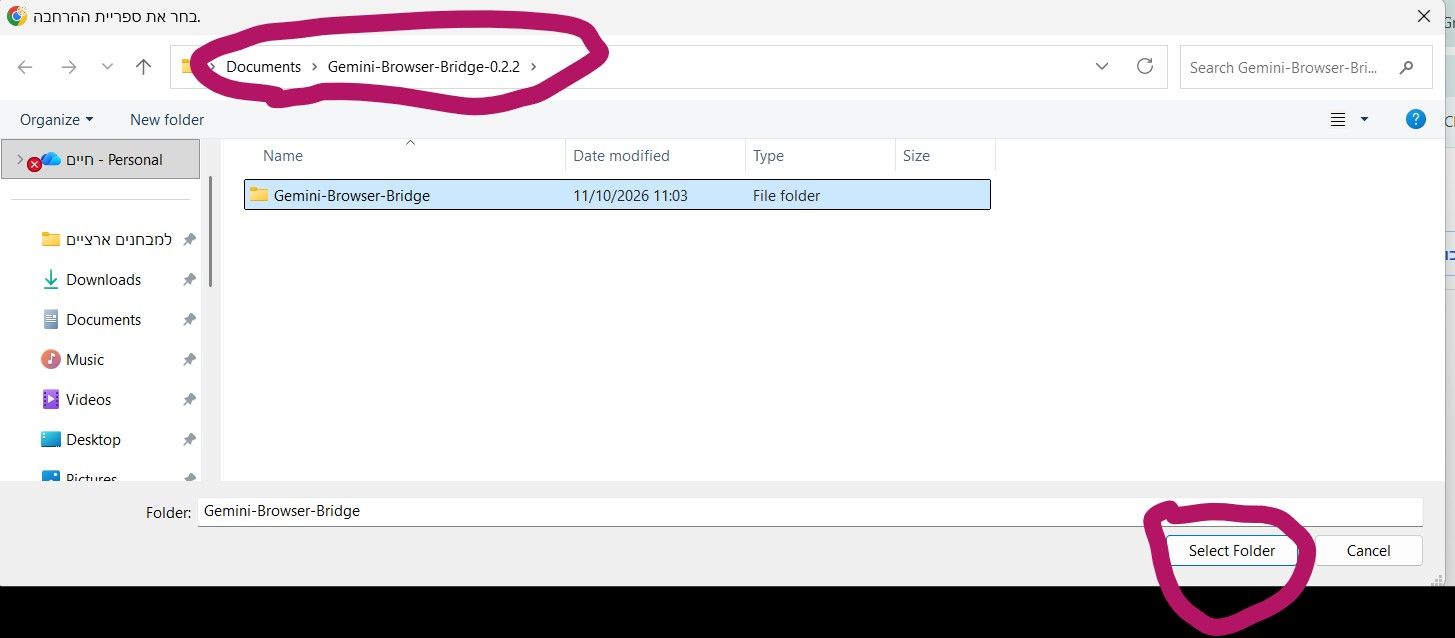
Task: Open the Organize menu
Action: (56, 120)
